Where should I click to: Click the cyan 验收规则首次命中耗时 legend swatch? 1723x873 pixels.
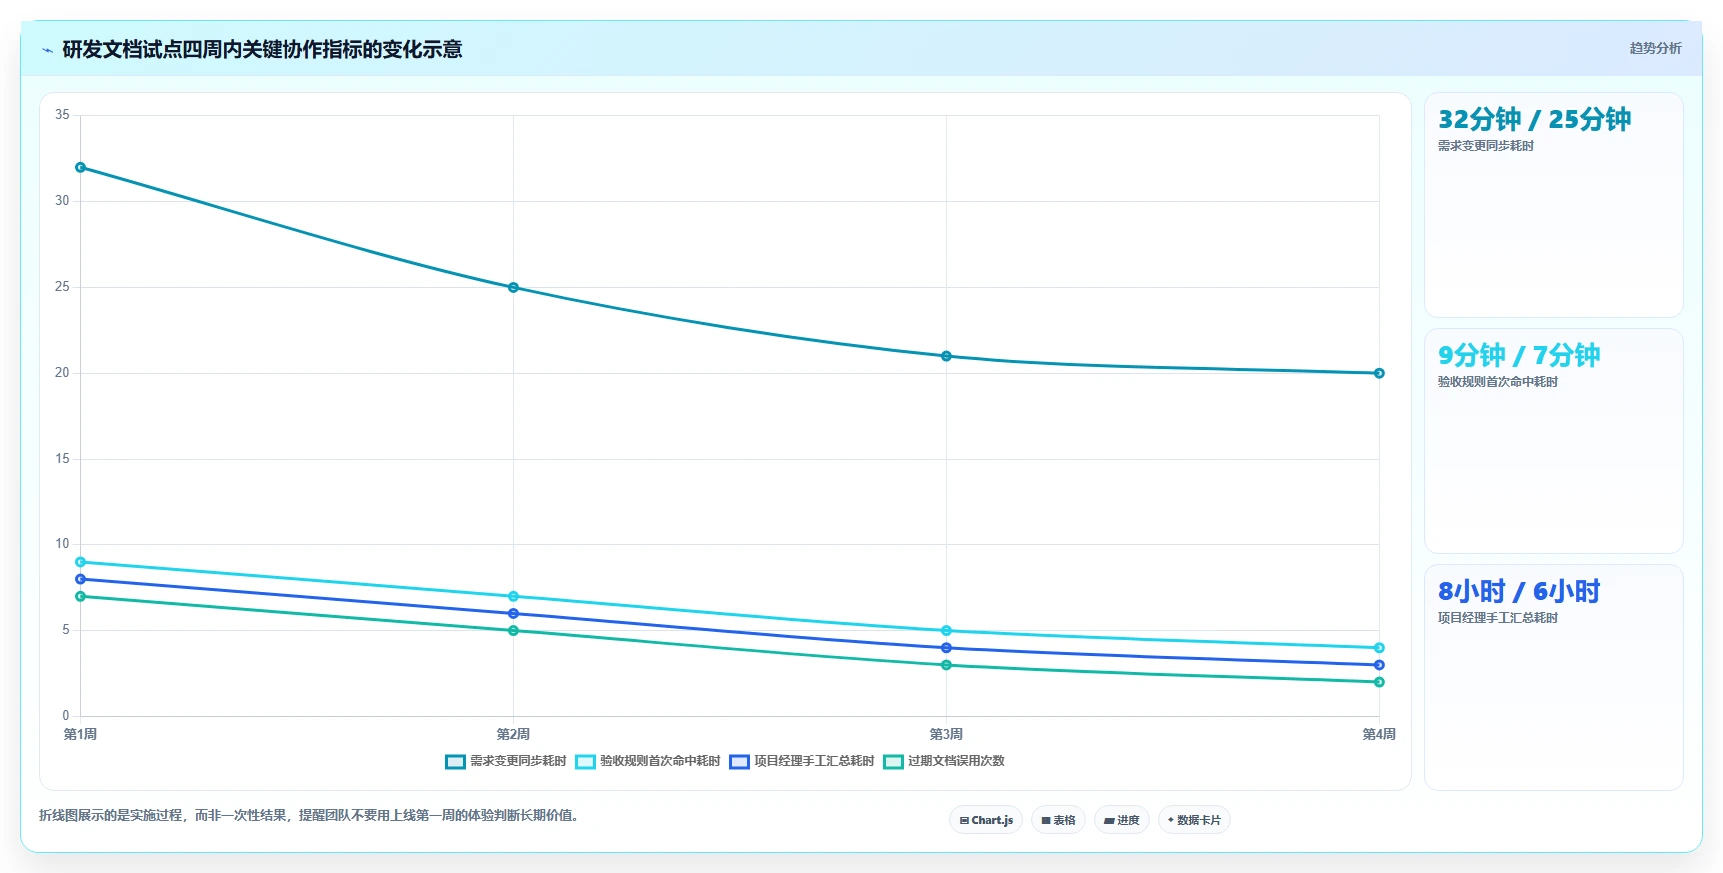pos(585,762)
